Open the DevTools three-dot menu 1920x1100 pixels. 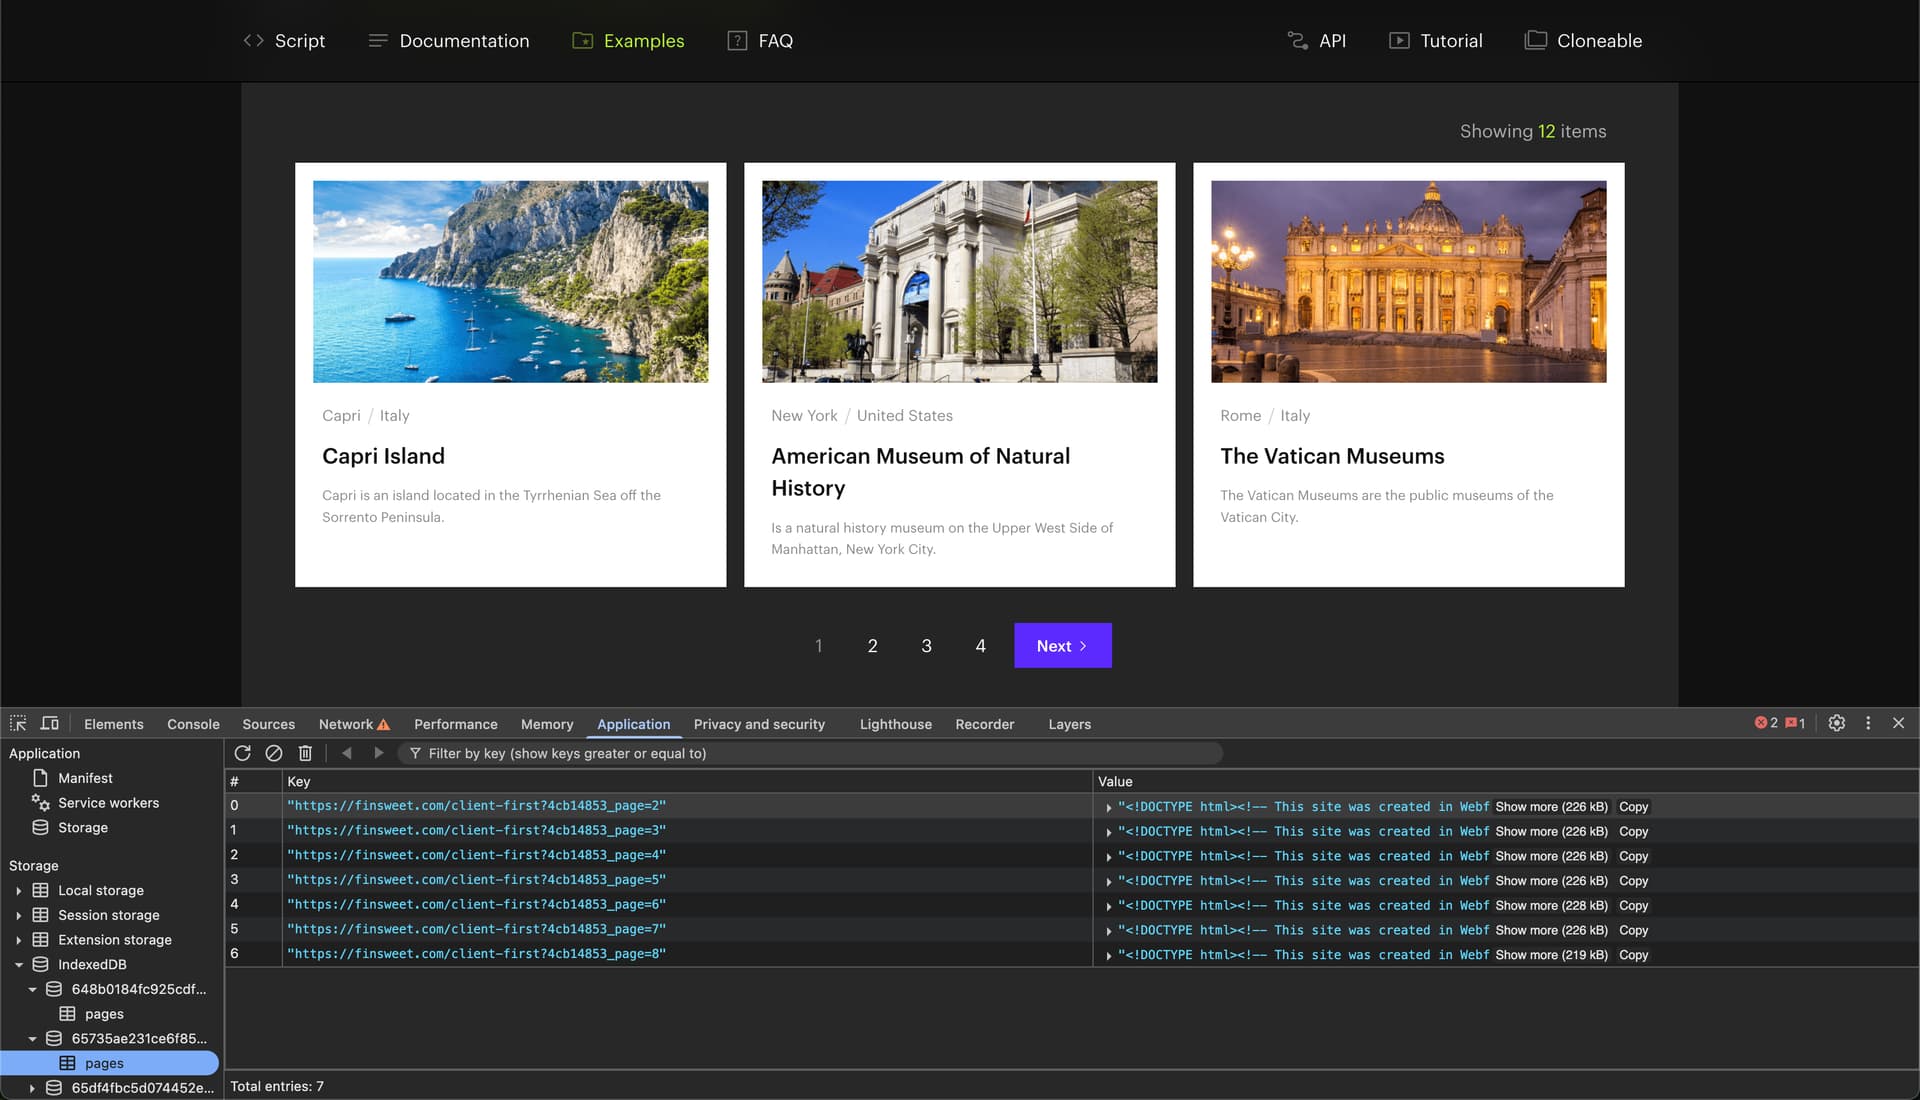pyautogui.click(x=1867, y=723)
